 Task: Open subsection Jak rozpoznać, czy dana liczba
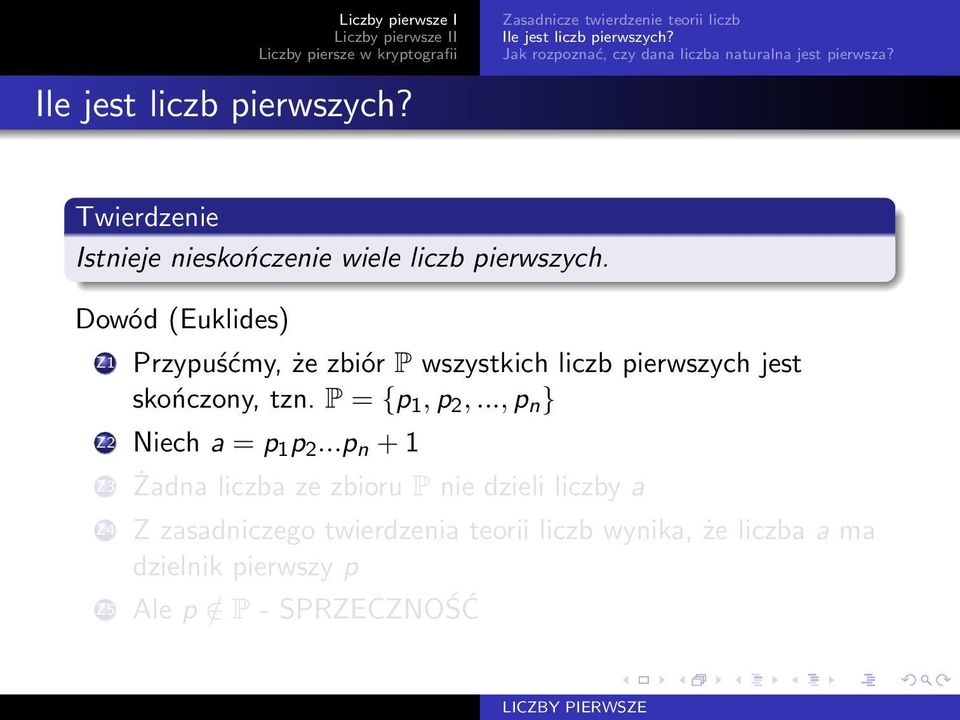(698, 54)
